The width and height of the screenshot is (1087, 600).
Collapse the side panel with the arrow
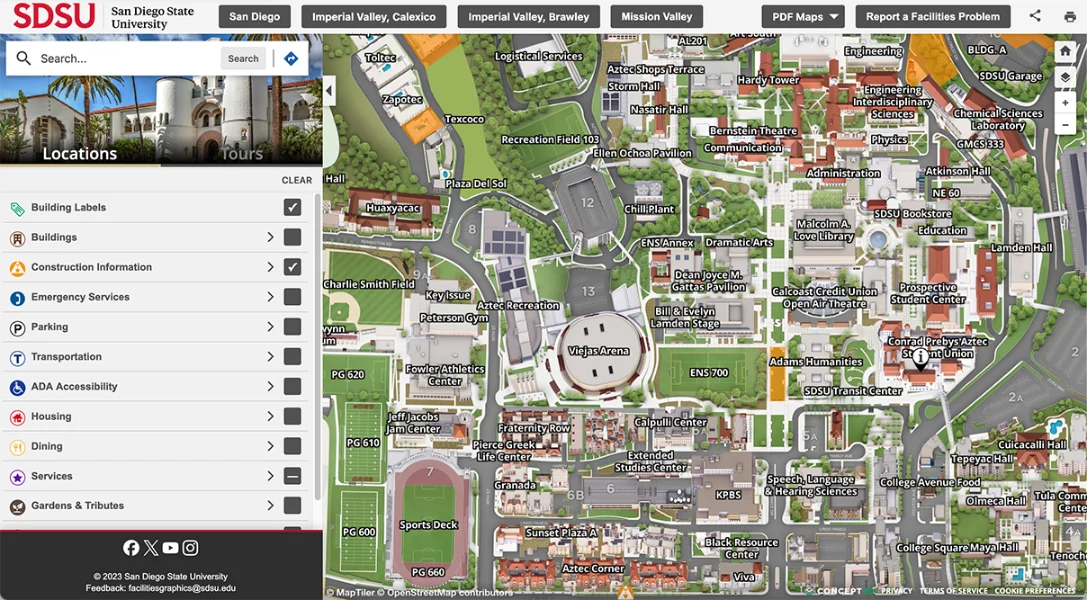[x=329, y=91]
